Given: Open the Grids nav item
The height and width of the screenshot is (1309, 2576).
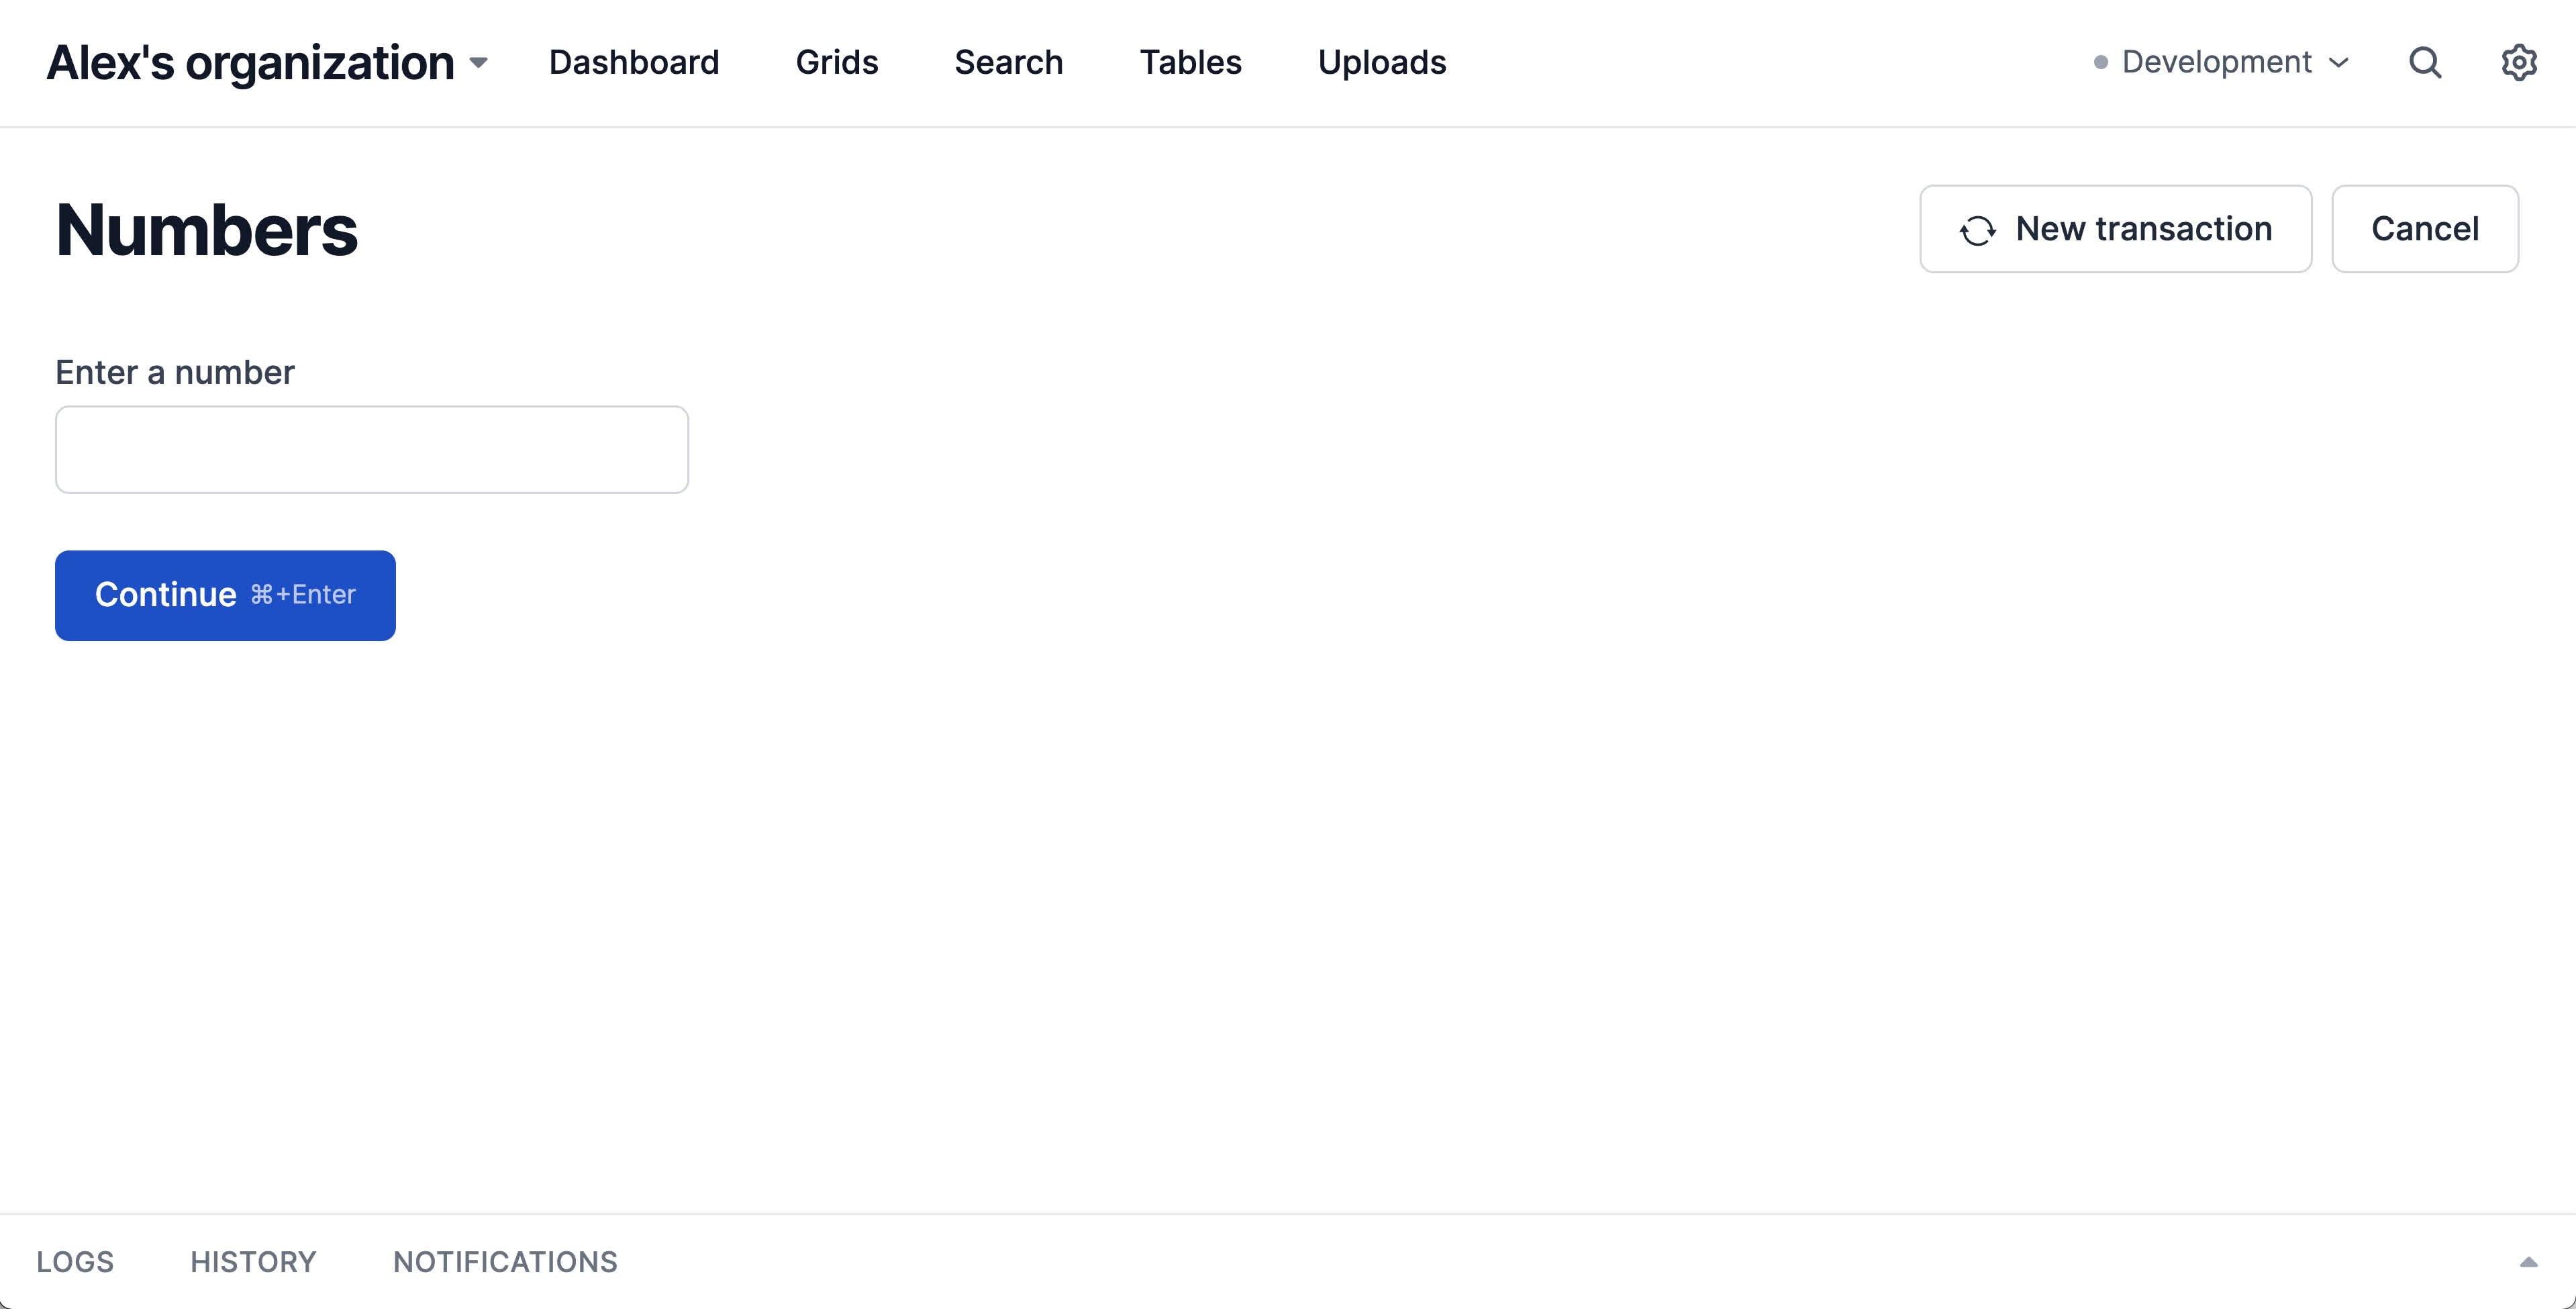Looking at the screenshot, I should 837,62.
